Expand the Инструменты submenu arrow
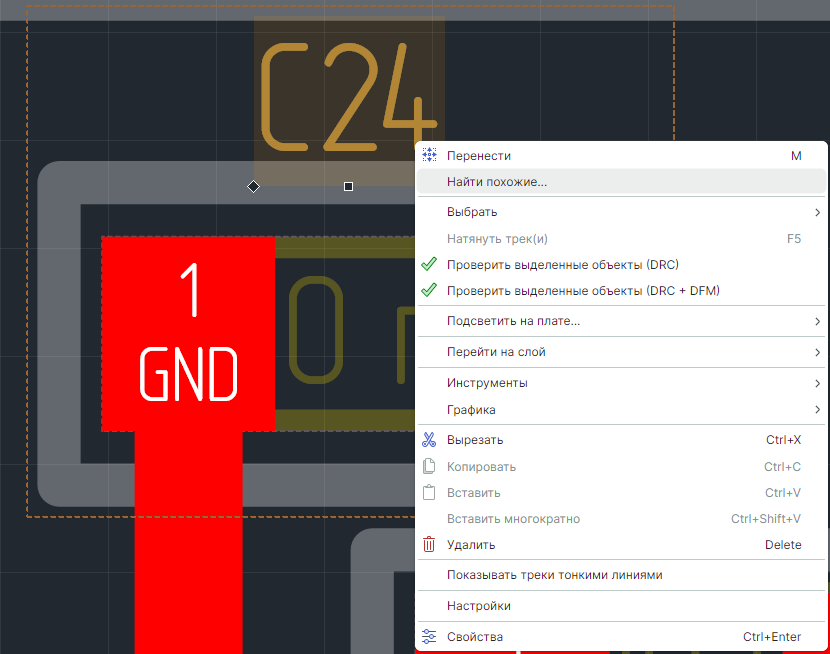The width and height of the screenshot is (830, 654). click(x=817, y=383)
